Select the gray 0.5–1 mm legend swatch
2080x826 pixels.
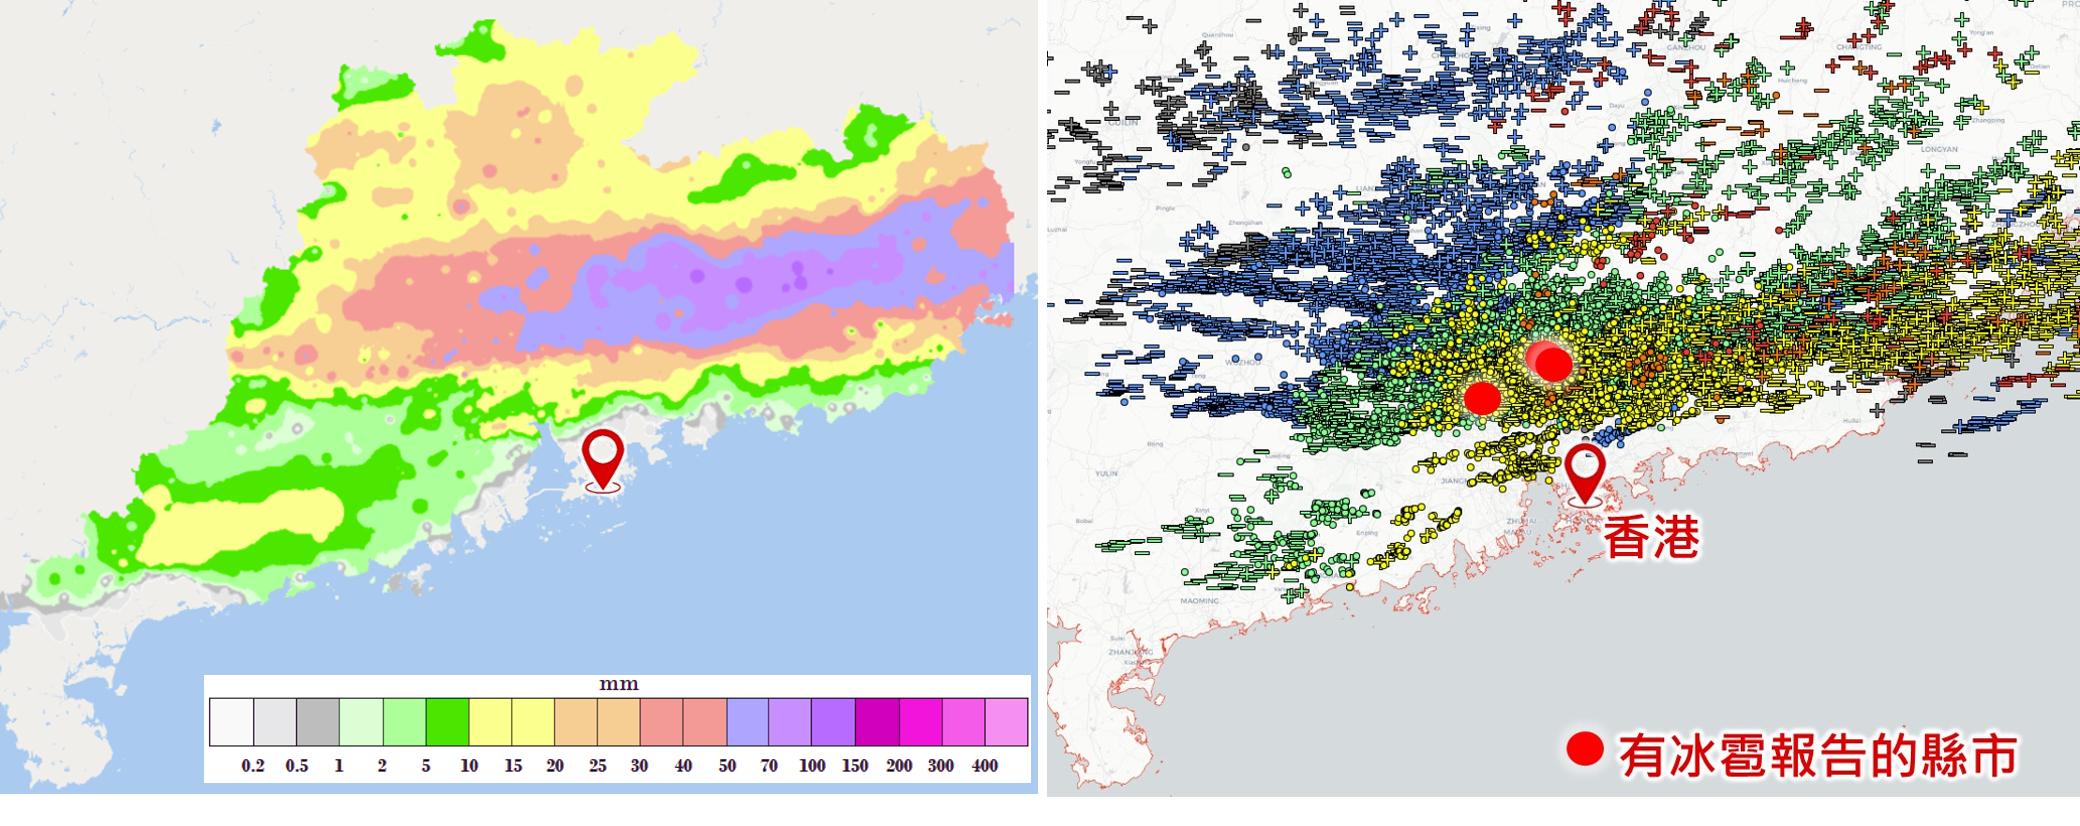pyautogui.click(x=317, y=722)
